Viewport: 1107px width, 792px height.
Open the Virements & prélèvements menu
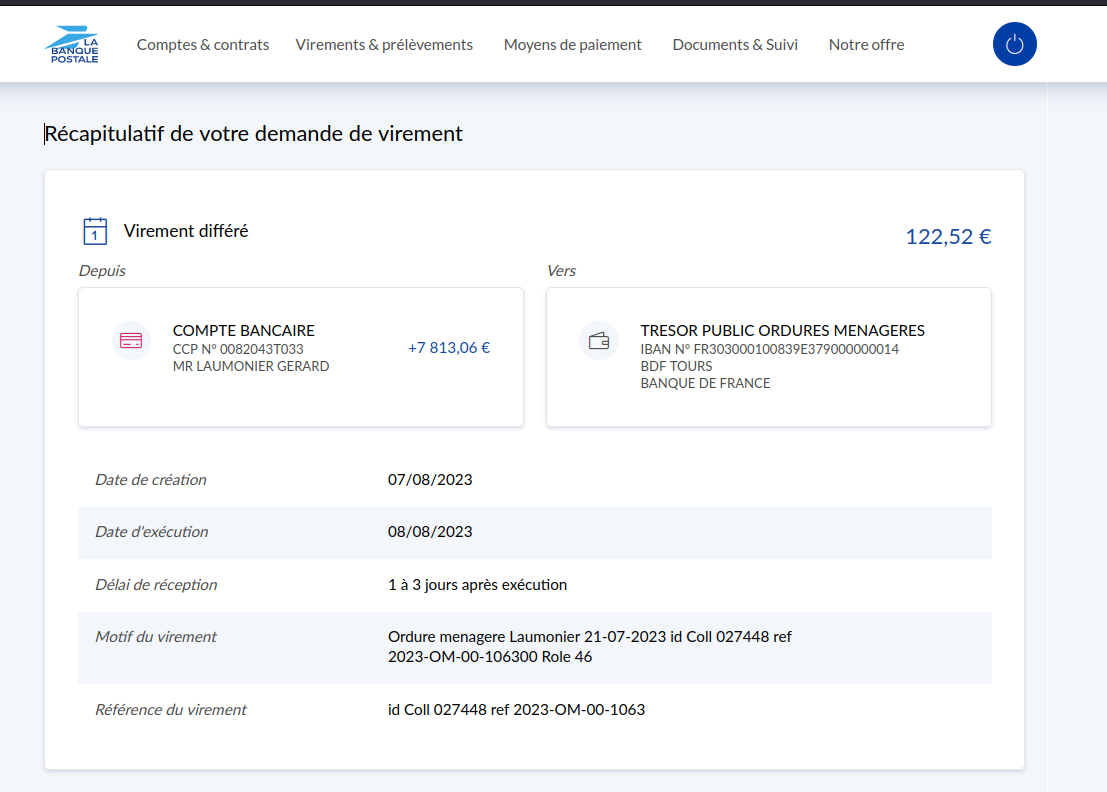tap(384, 45)
